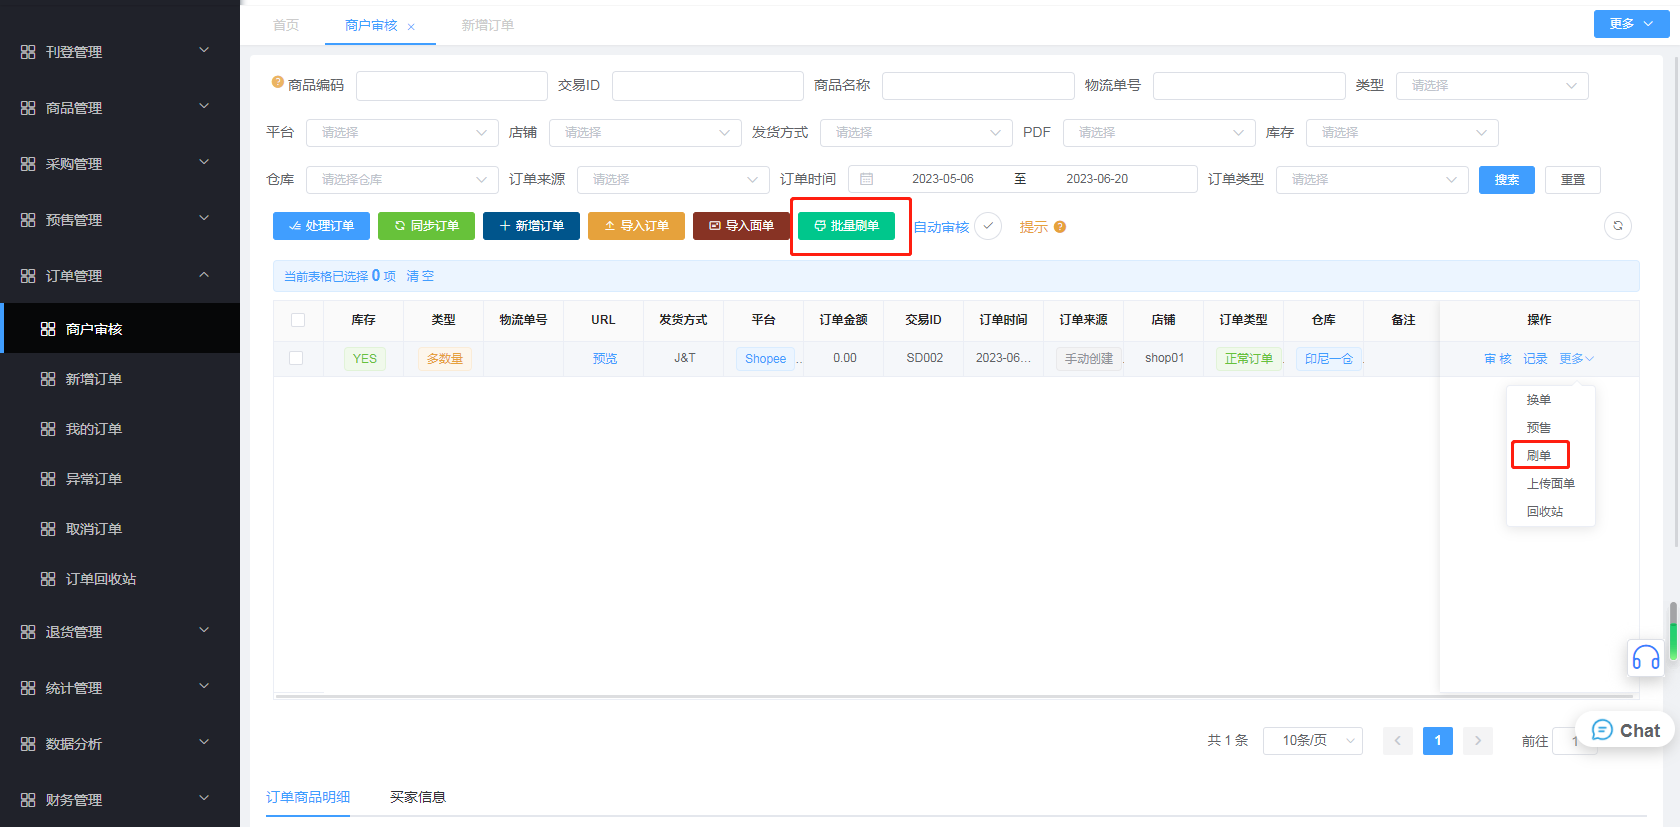The image size is (1680, 827).
Task: Click the icon beside 订单回收站 in sidebar
Action: tap(48, 579)
